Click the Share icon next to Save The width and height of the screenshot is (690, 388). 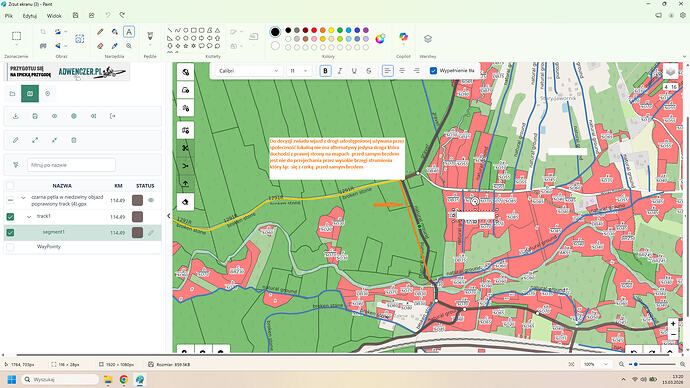(92, 15)
